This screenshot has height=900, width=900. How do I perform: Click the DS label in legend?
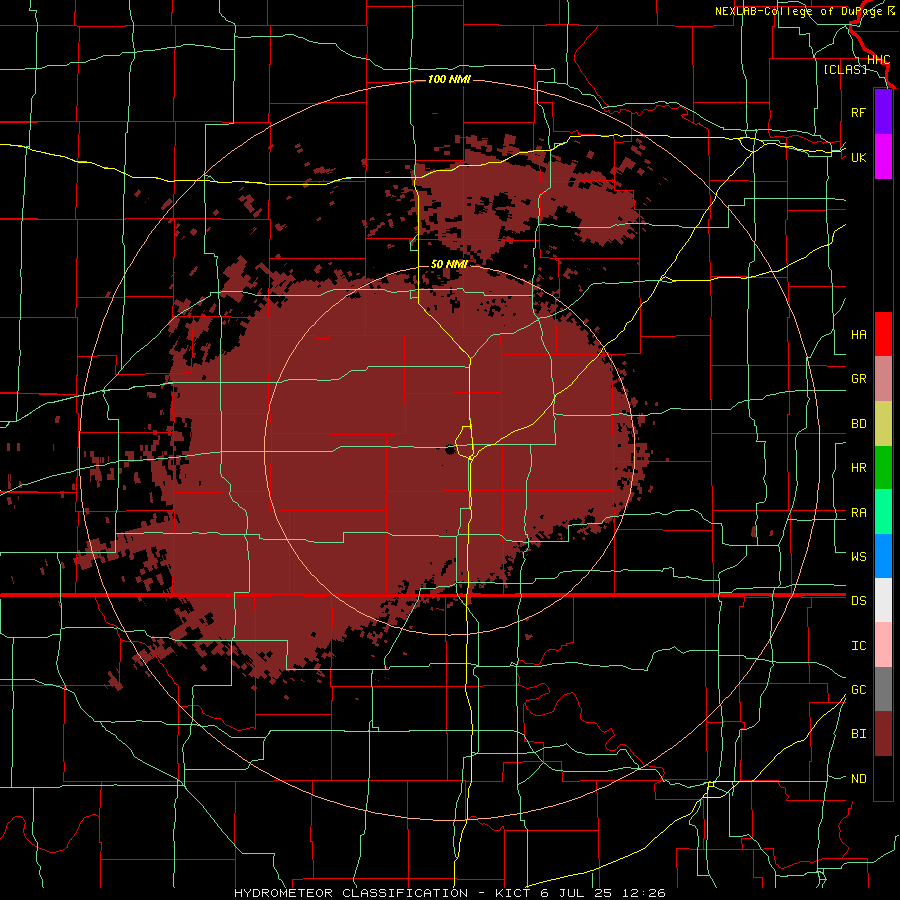click(858, 601)
